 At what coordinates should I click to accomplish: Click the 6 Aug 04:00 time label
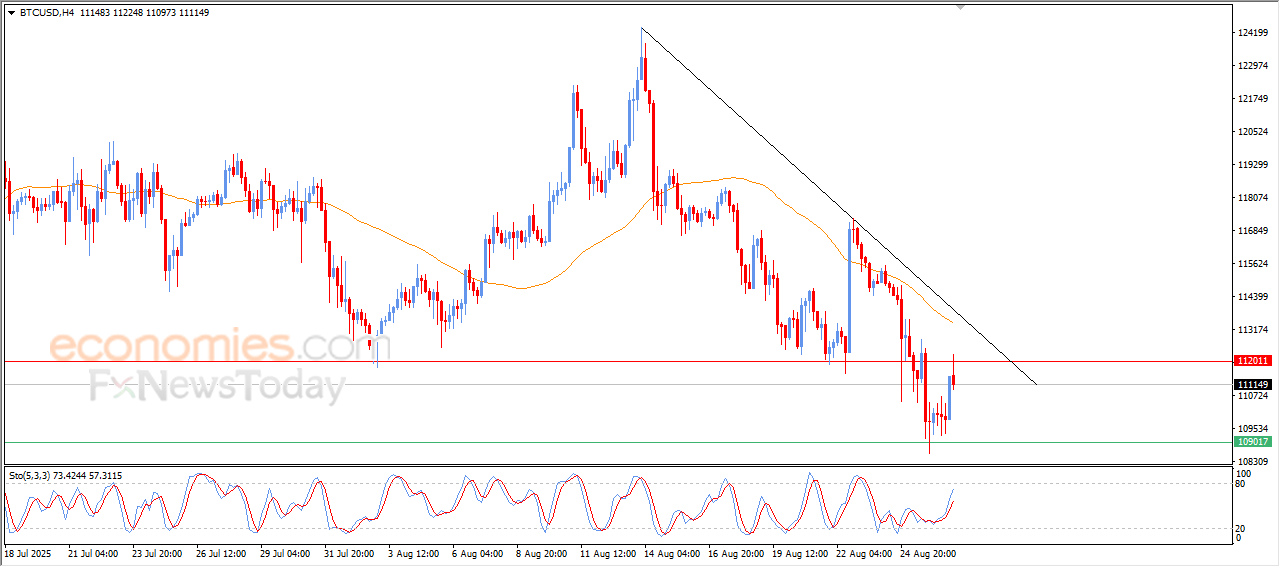tap(477, 553)
